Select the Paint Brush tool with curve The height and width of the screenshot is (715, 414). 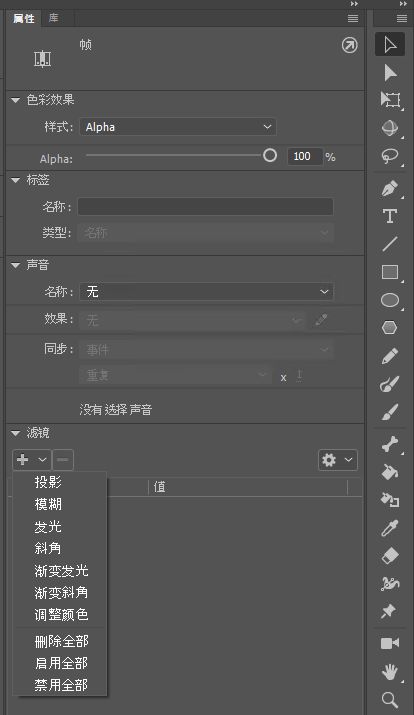(x=390, y=384)
